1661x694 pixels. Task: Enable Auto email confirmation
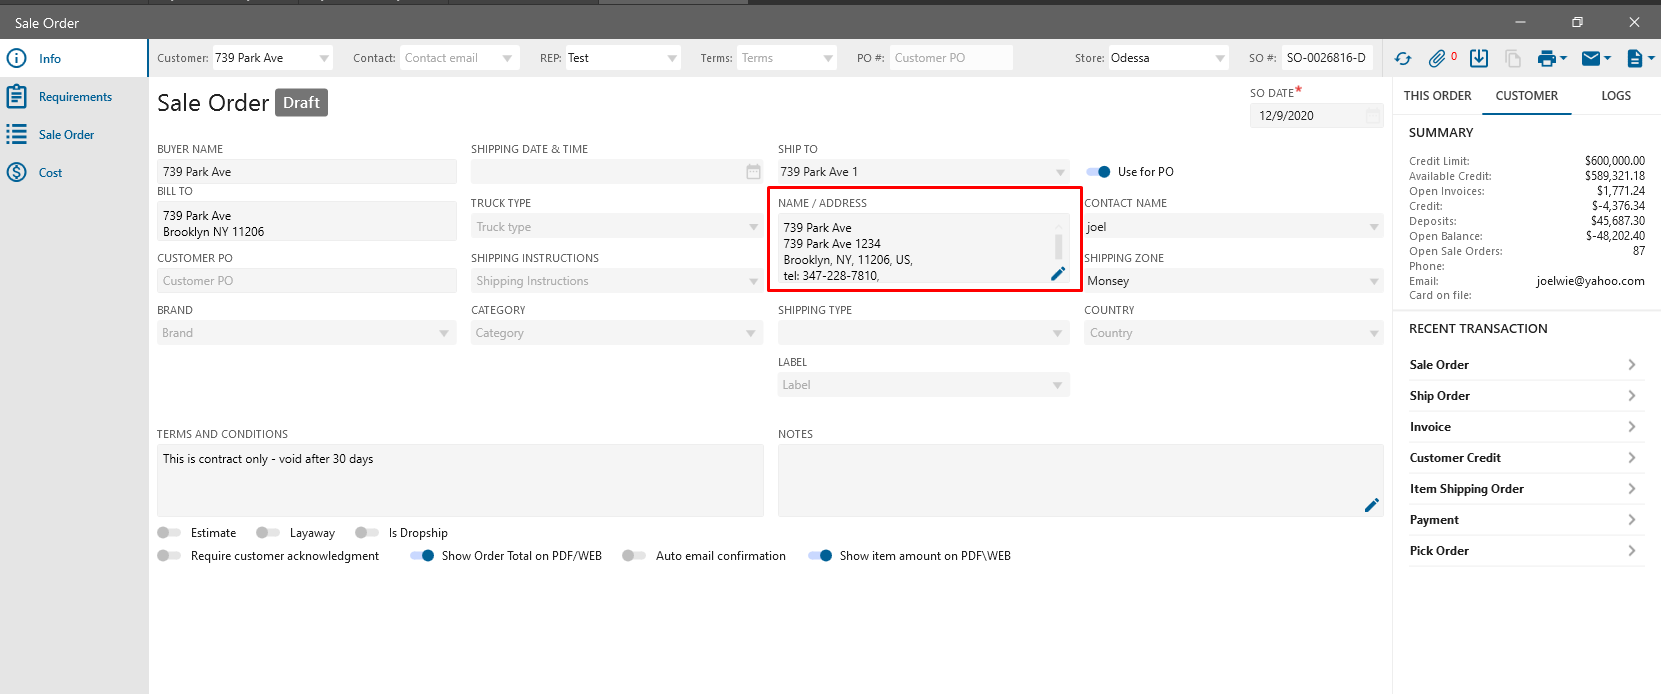click(634, 556)
